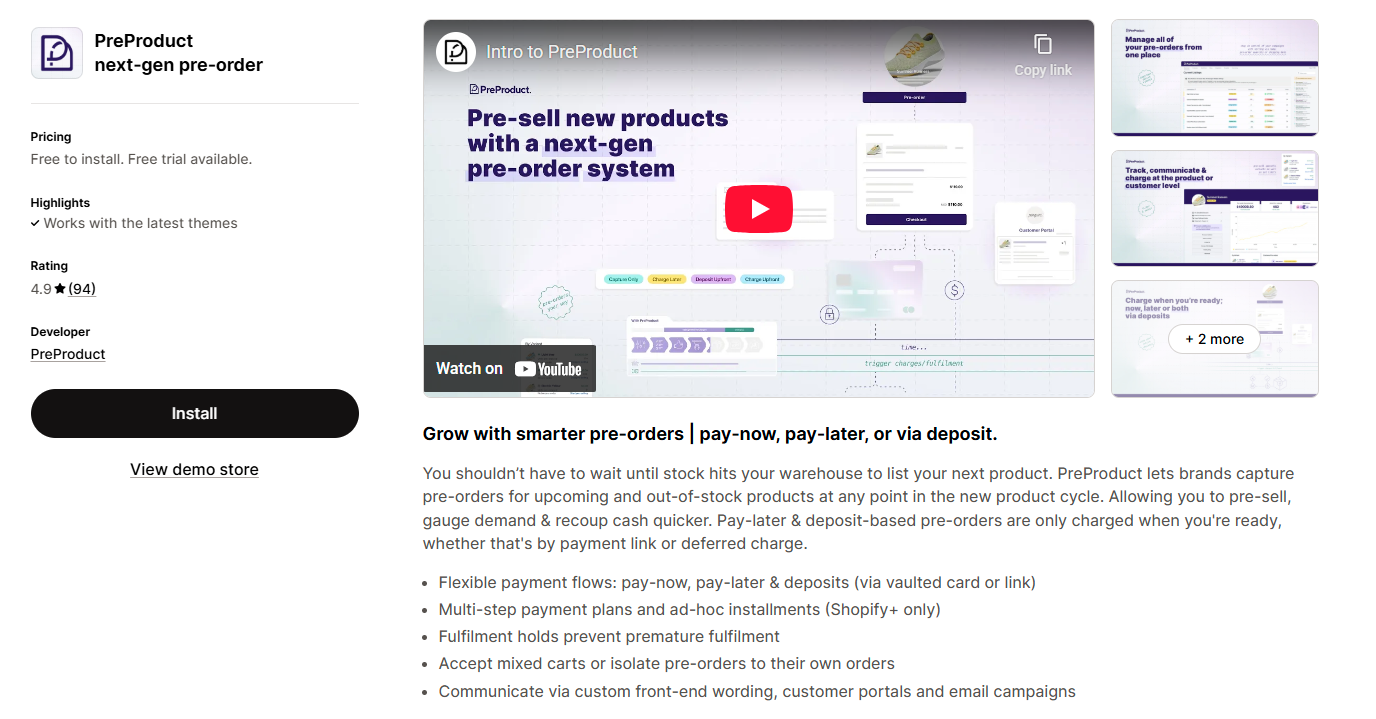
Task: Click the sneaker product image in video
Action: pos(915,58)
